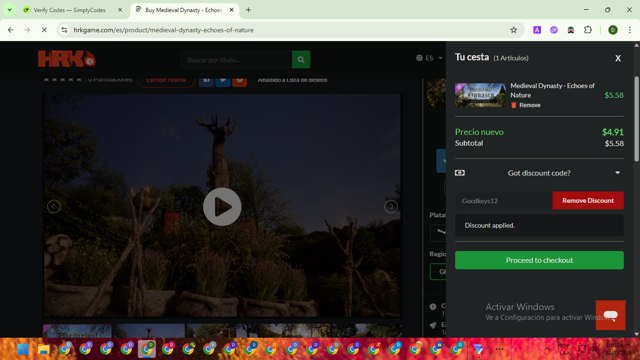
Task: Click the address bar URL
Action: tap(164, 30)
